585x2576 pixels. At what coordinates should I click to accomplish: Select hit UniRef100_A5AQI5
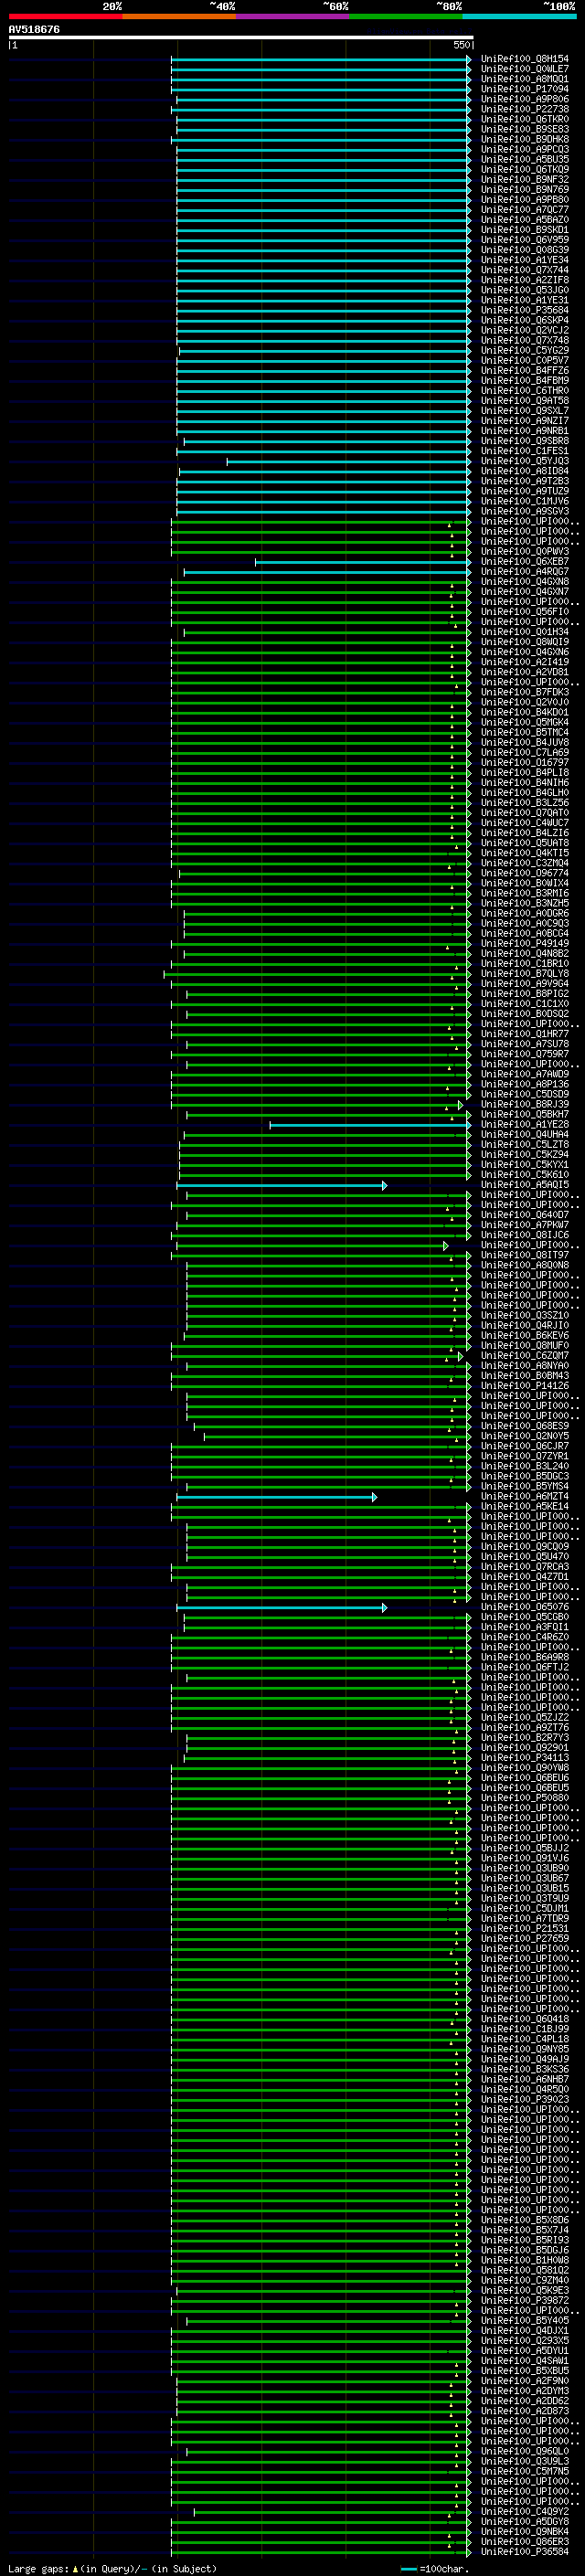[525, 1185]
